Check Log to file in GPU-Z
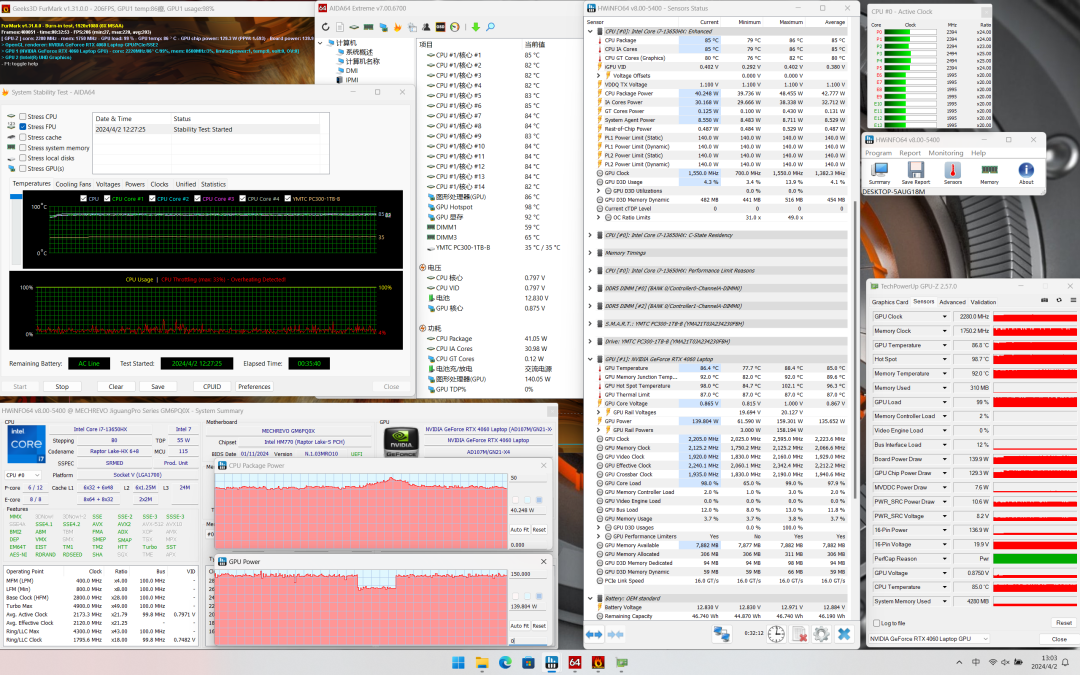Viewport: 1080px width, 675px height. (876, 623)
